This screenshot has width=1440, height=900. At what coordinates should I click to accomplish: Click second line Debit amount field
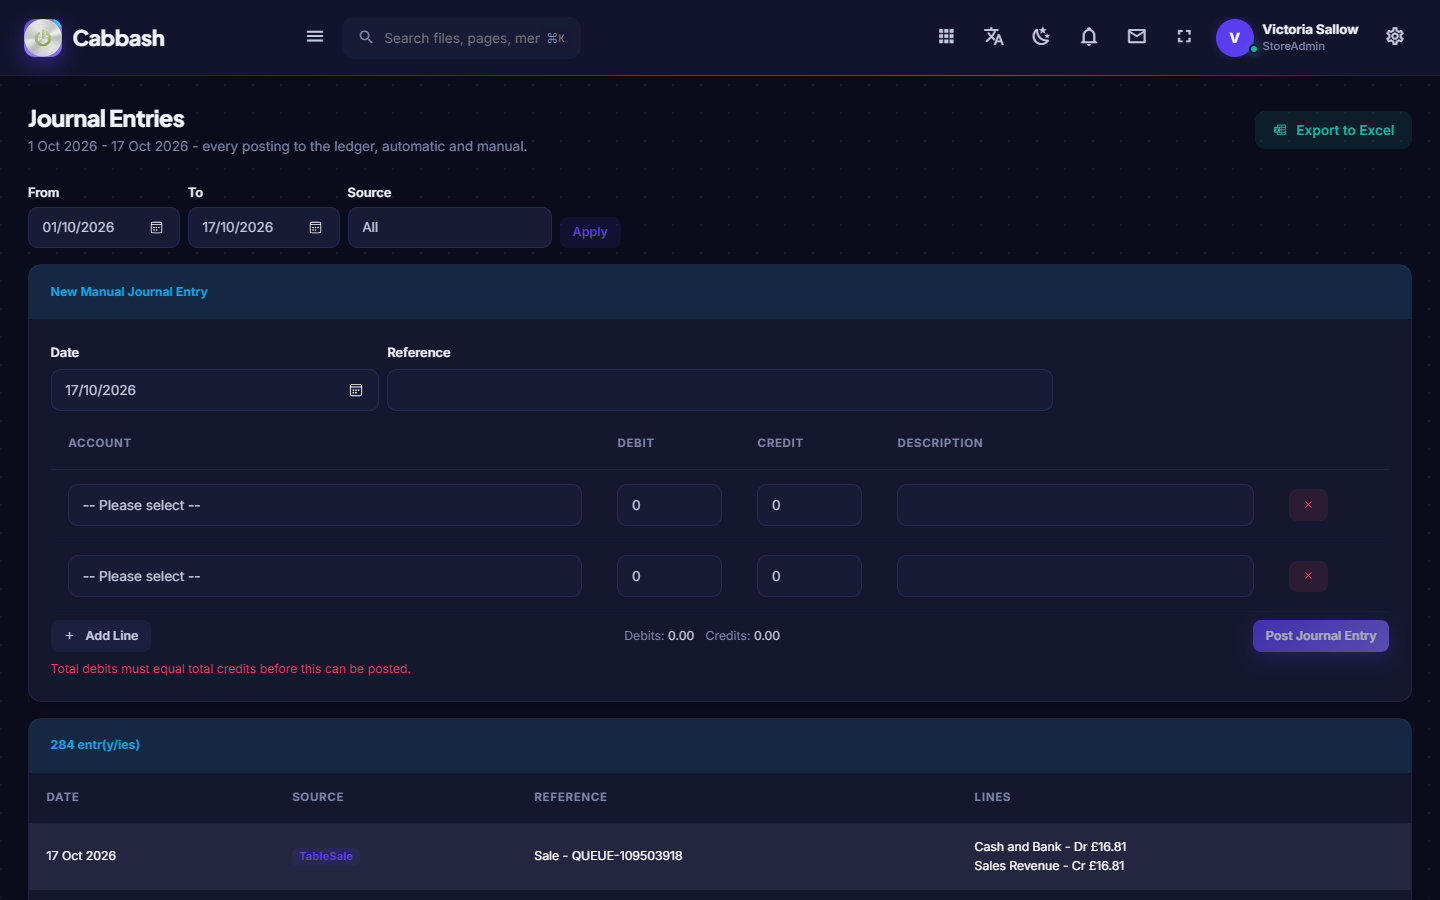669,576
